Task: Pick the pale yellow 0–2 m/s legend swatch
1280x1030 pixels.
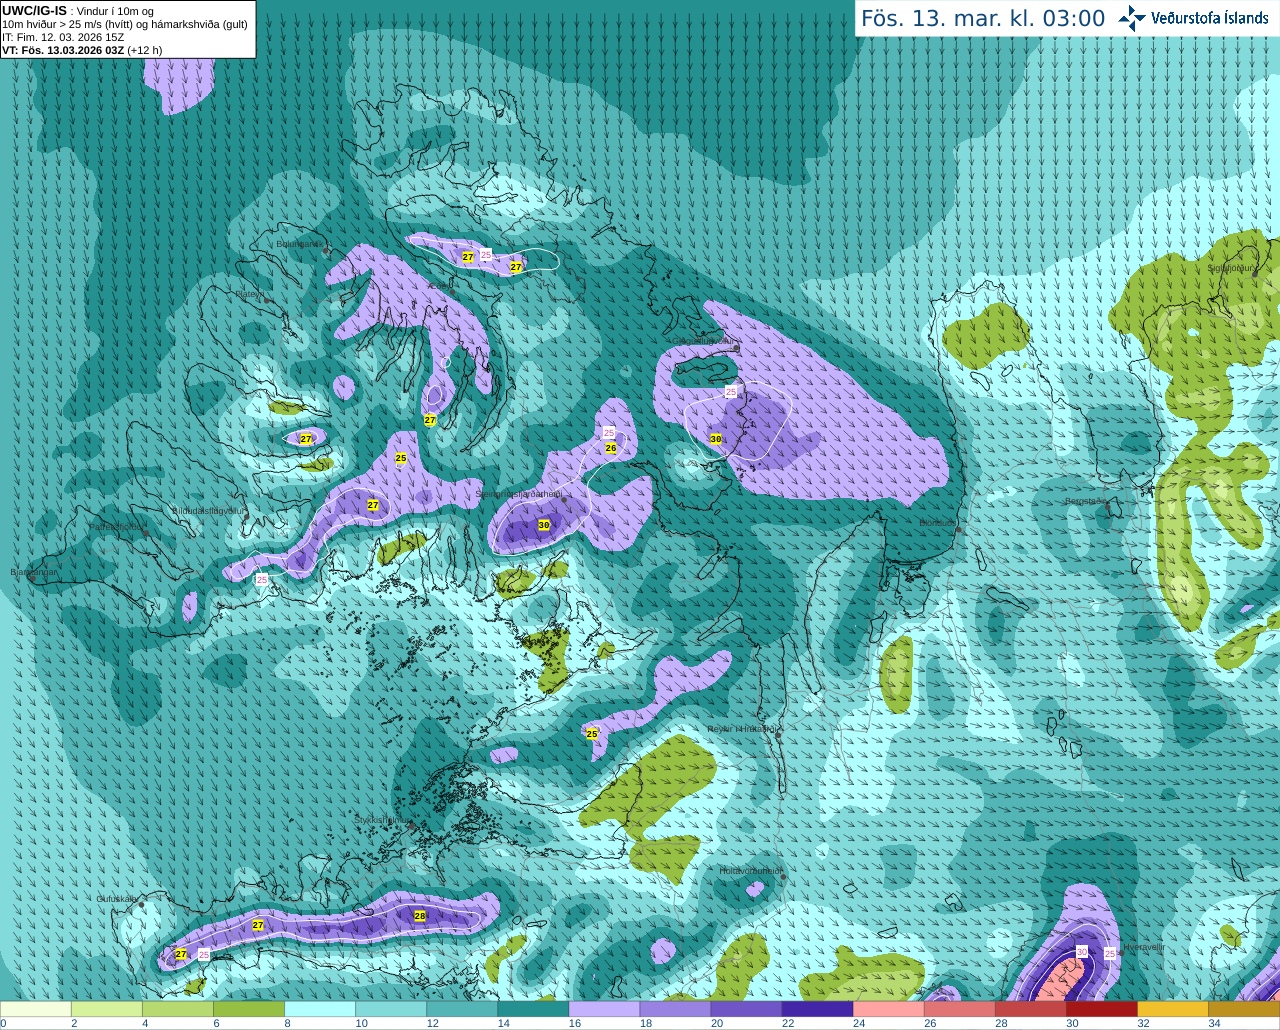Action: [36, 1009]
